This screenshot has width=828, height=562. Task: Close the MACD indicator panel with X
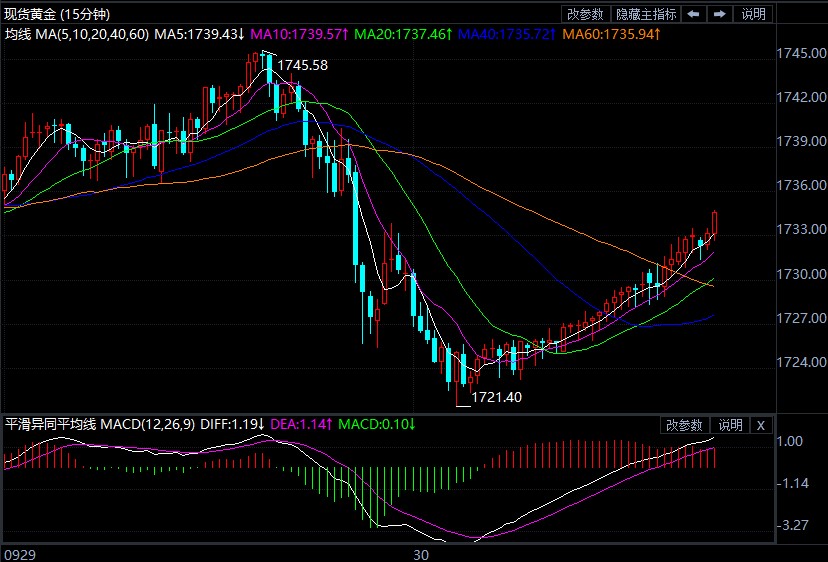click(760, 426)
